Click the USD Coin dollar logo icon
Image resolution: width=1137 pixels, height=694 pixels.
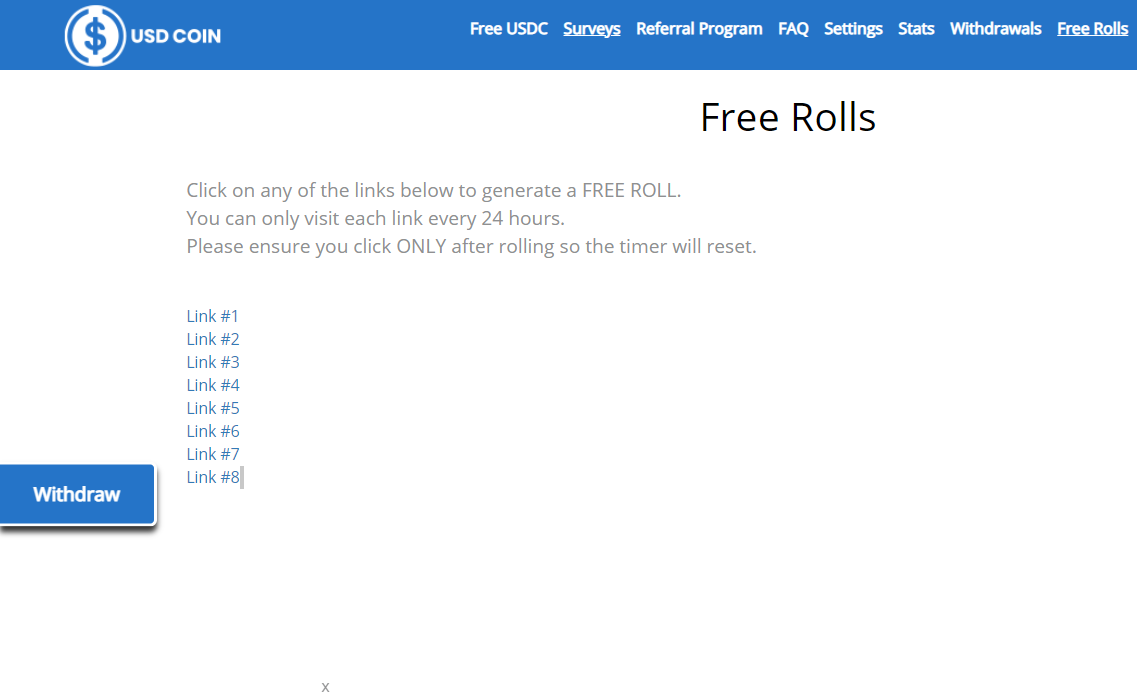coord(95,36)
